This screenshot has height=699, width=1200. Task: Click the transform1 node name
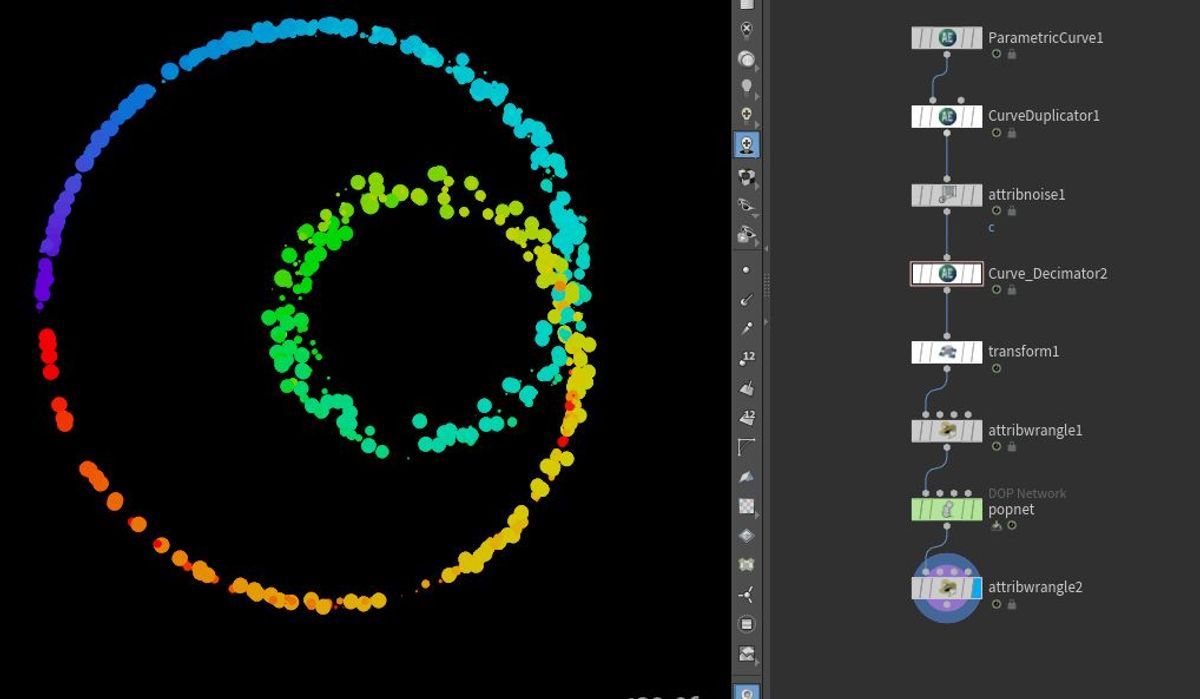1023,352
